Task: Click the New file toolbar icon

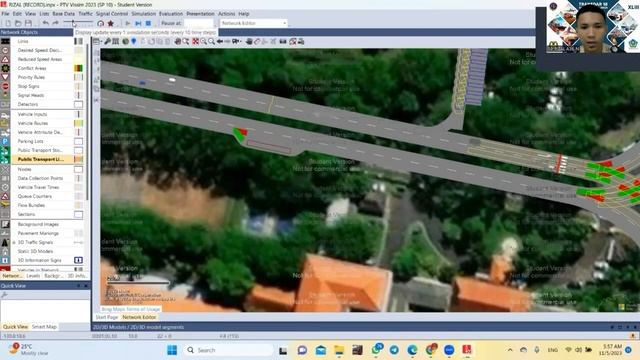Action: (x=8, y=23)
